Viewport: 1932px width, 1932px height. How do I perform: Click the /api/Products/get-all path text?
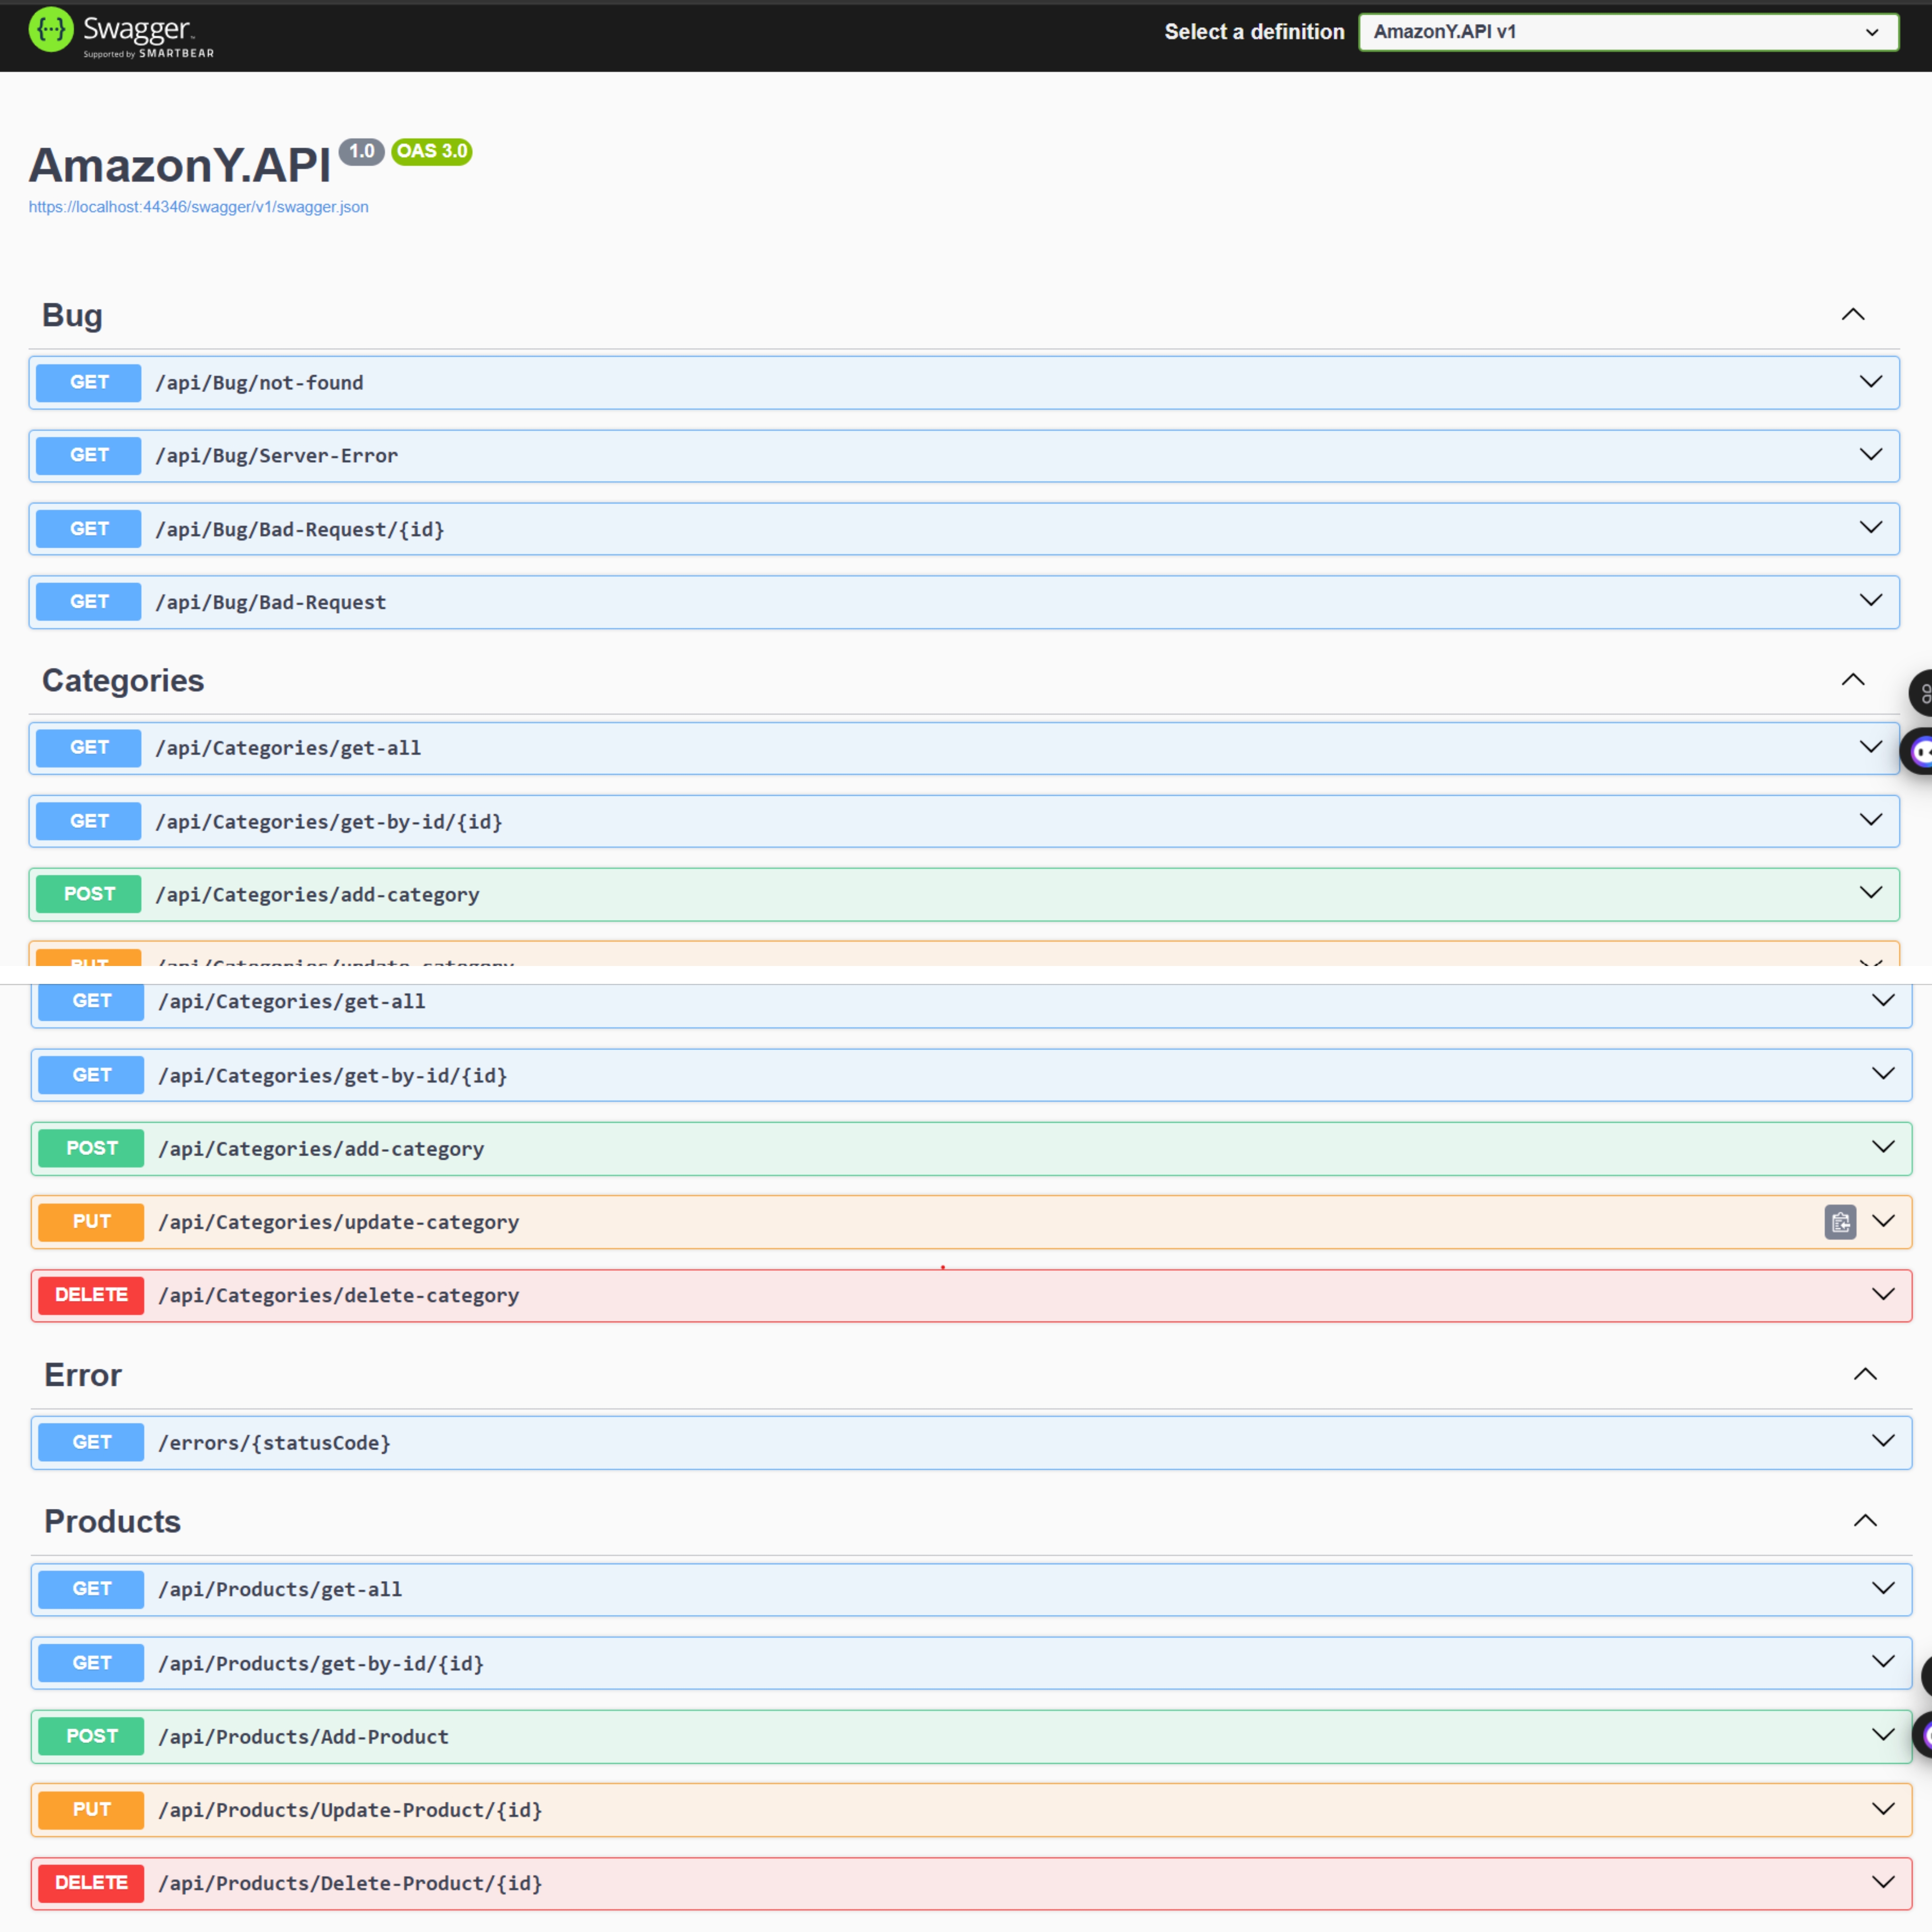tap(281, 1590)
